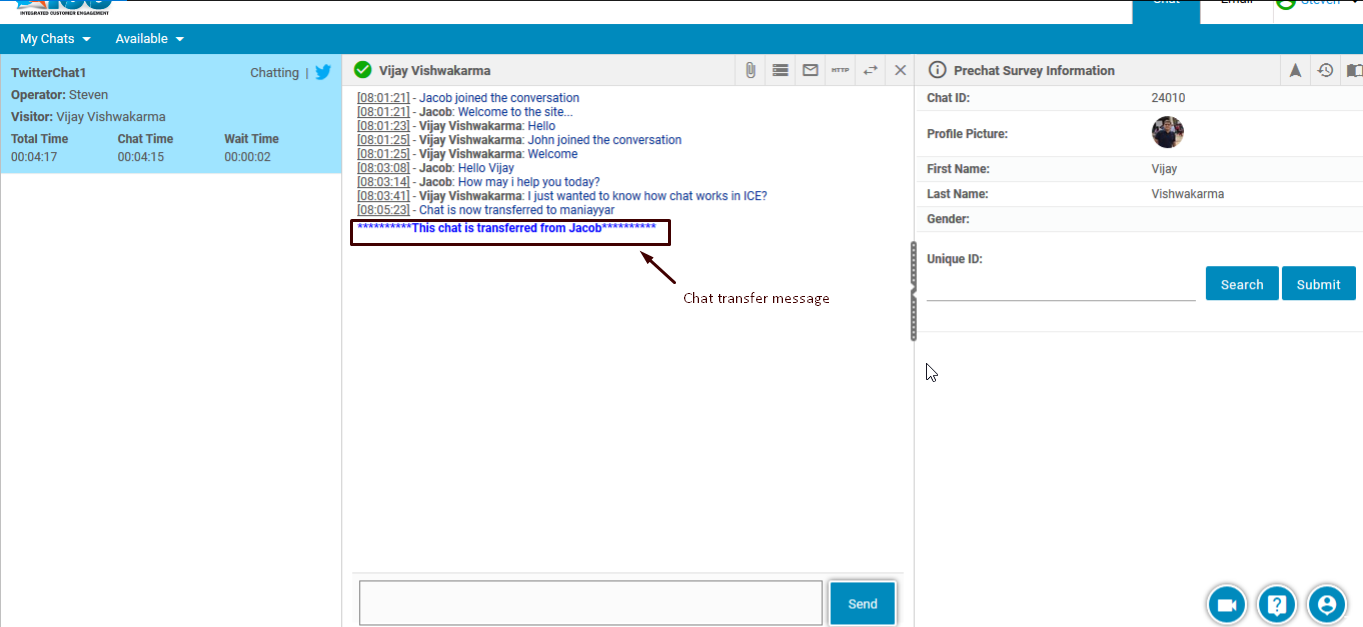
Task: Click the Search button
Action: point(1241,284)
